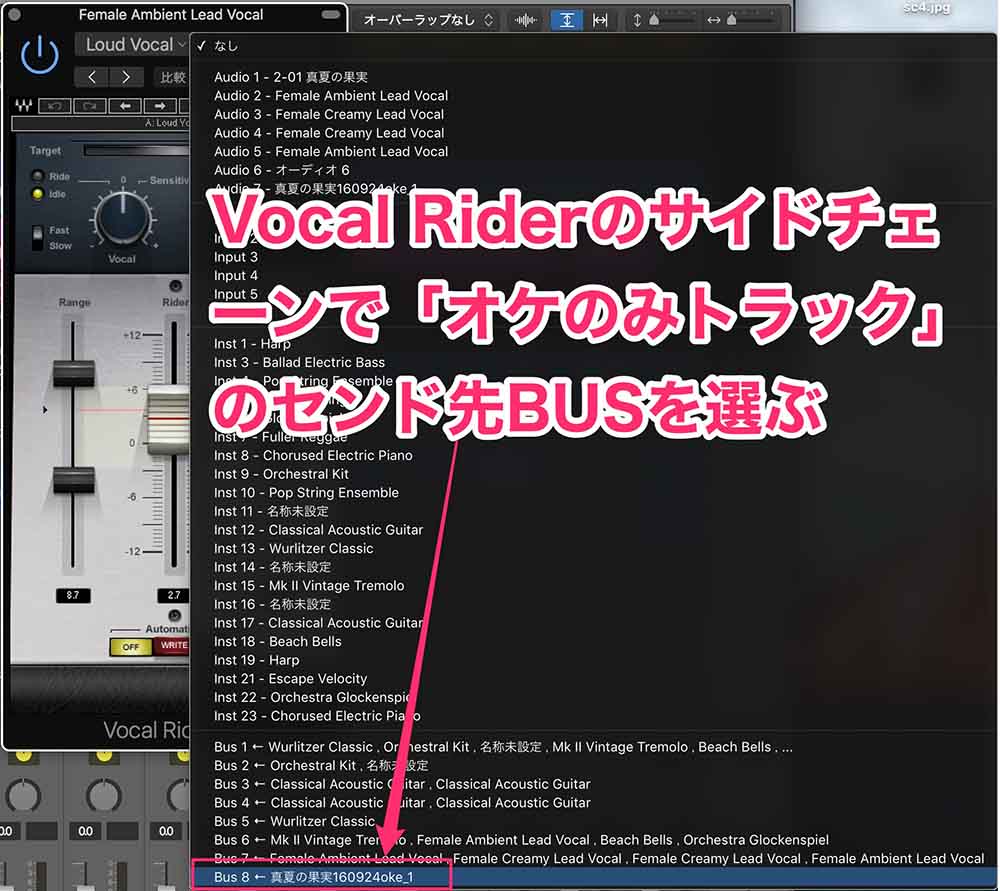Select Inst 3 - Ballad Electric Bass
1000x891 pixels.
593,362
